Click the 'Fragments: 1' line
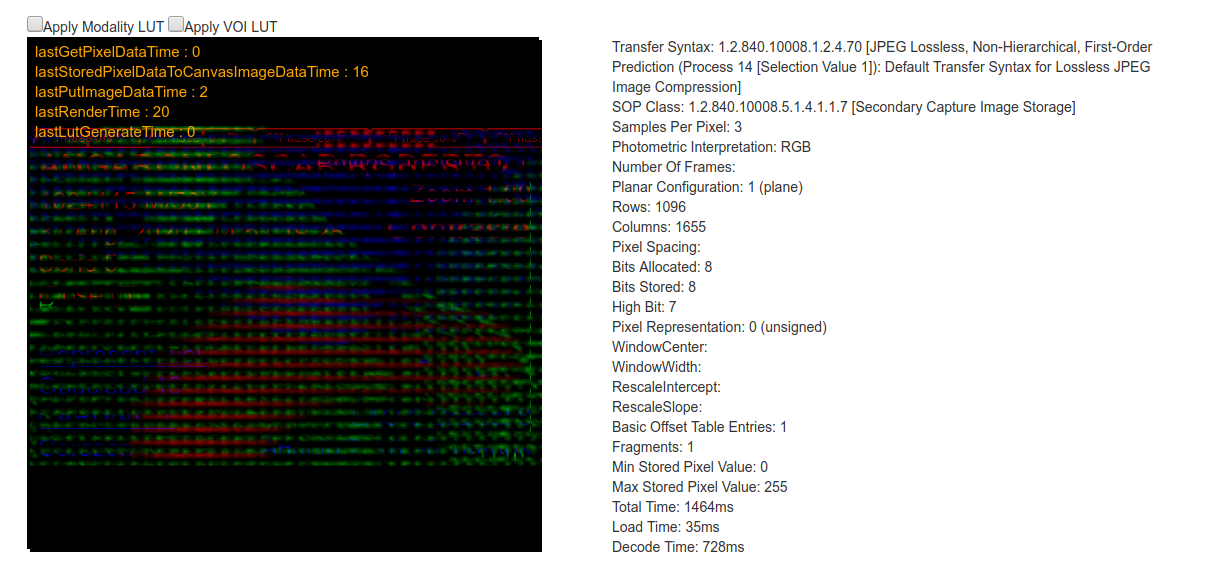This screenshot has height=569, width=1215. 653,447
